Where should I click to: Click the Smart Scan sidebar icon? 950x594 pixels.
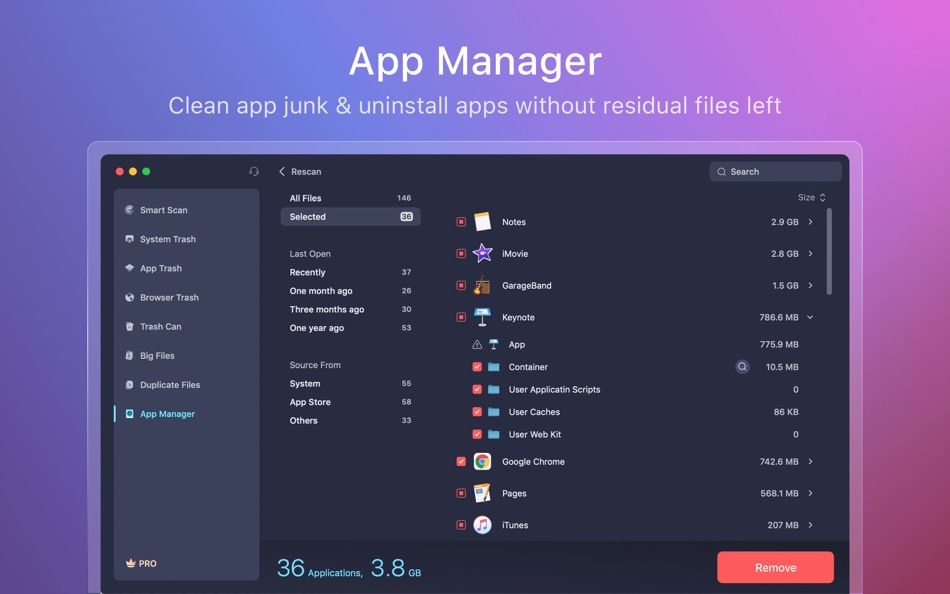pyautogui.click(x=129, y=210)
